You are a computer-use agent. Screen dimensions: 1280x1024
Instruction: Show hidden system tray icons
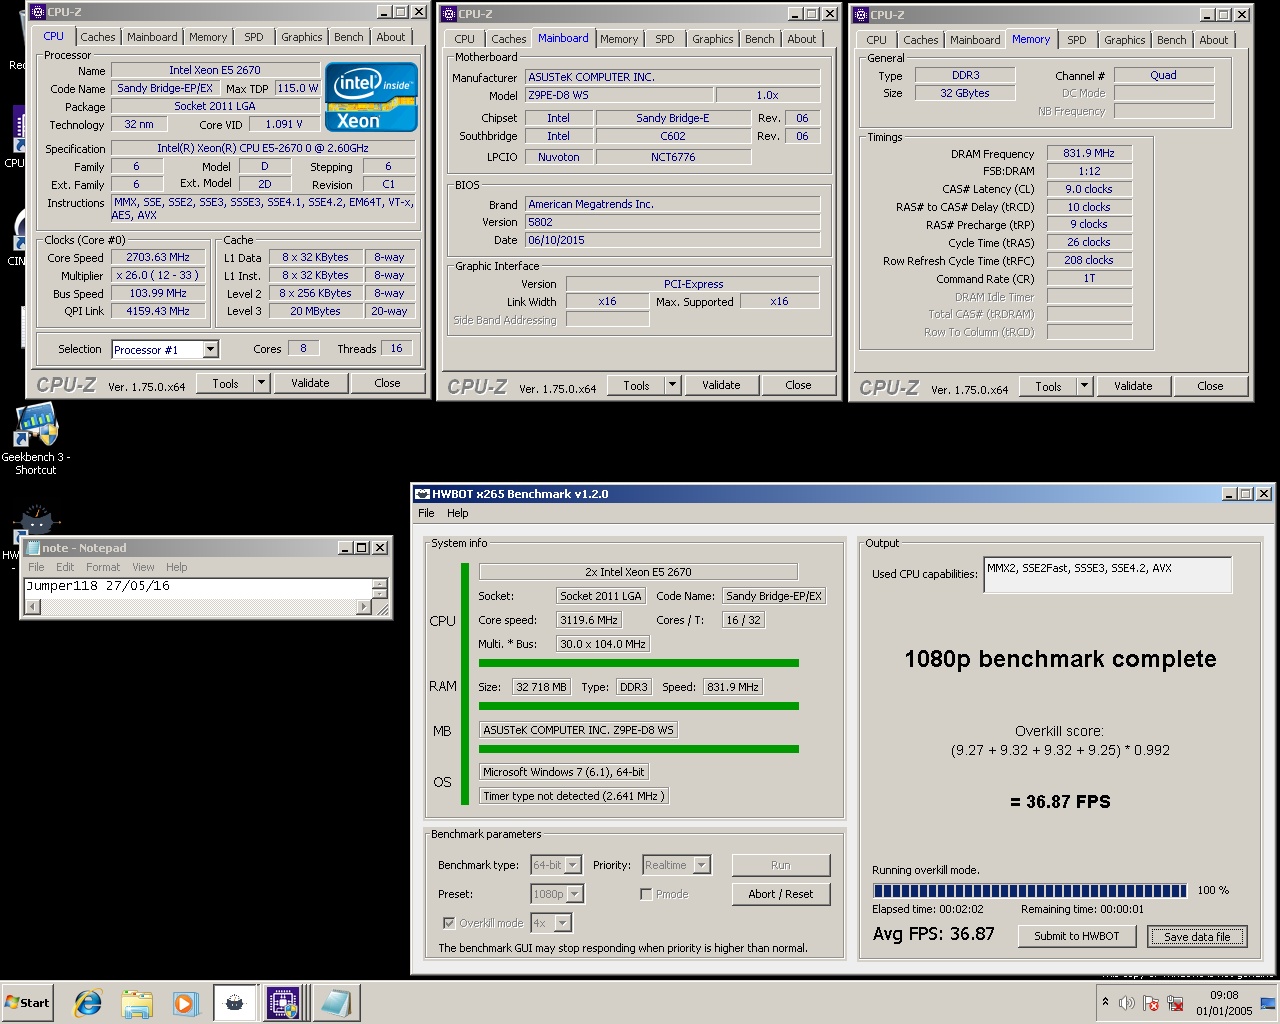(x=1105, y=1002)
